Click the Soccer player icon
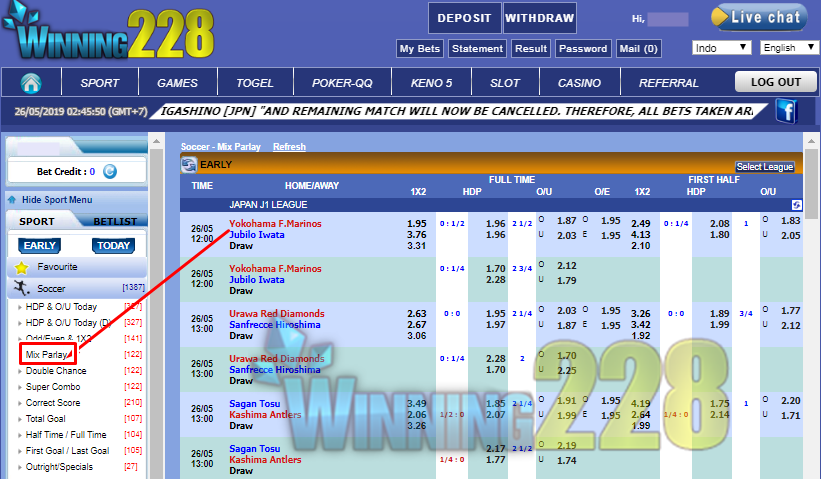Viewport: 821px width, 479px height. tap(21, 288)
